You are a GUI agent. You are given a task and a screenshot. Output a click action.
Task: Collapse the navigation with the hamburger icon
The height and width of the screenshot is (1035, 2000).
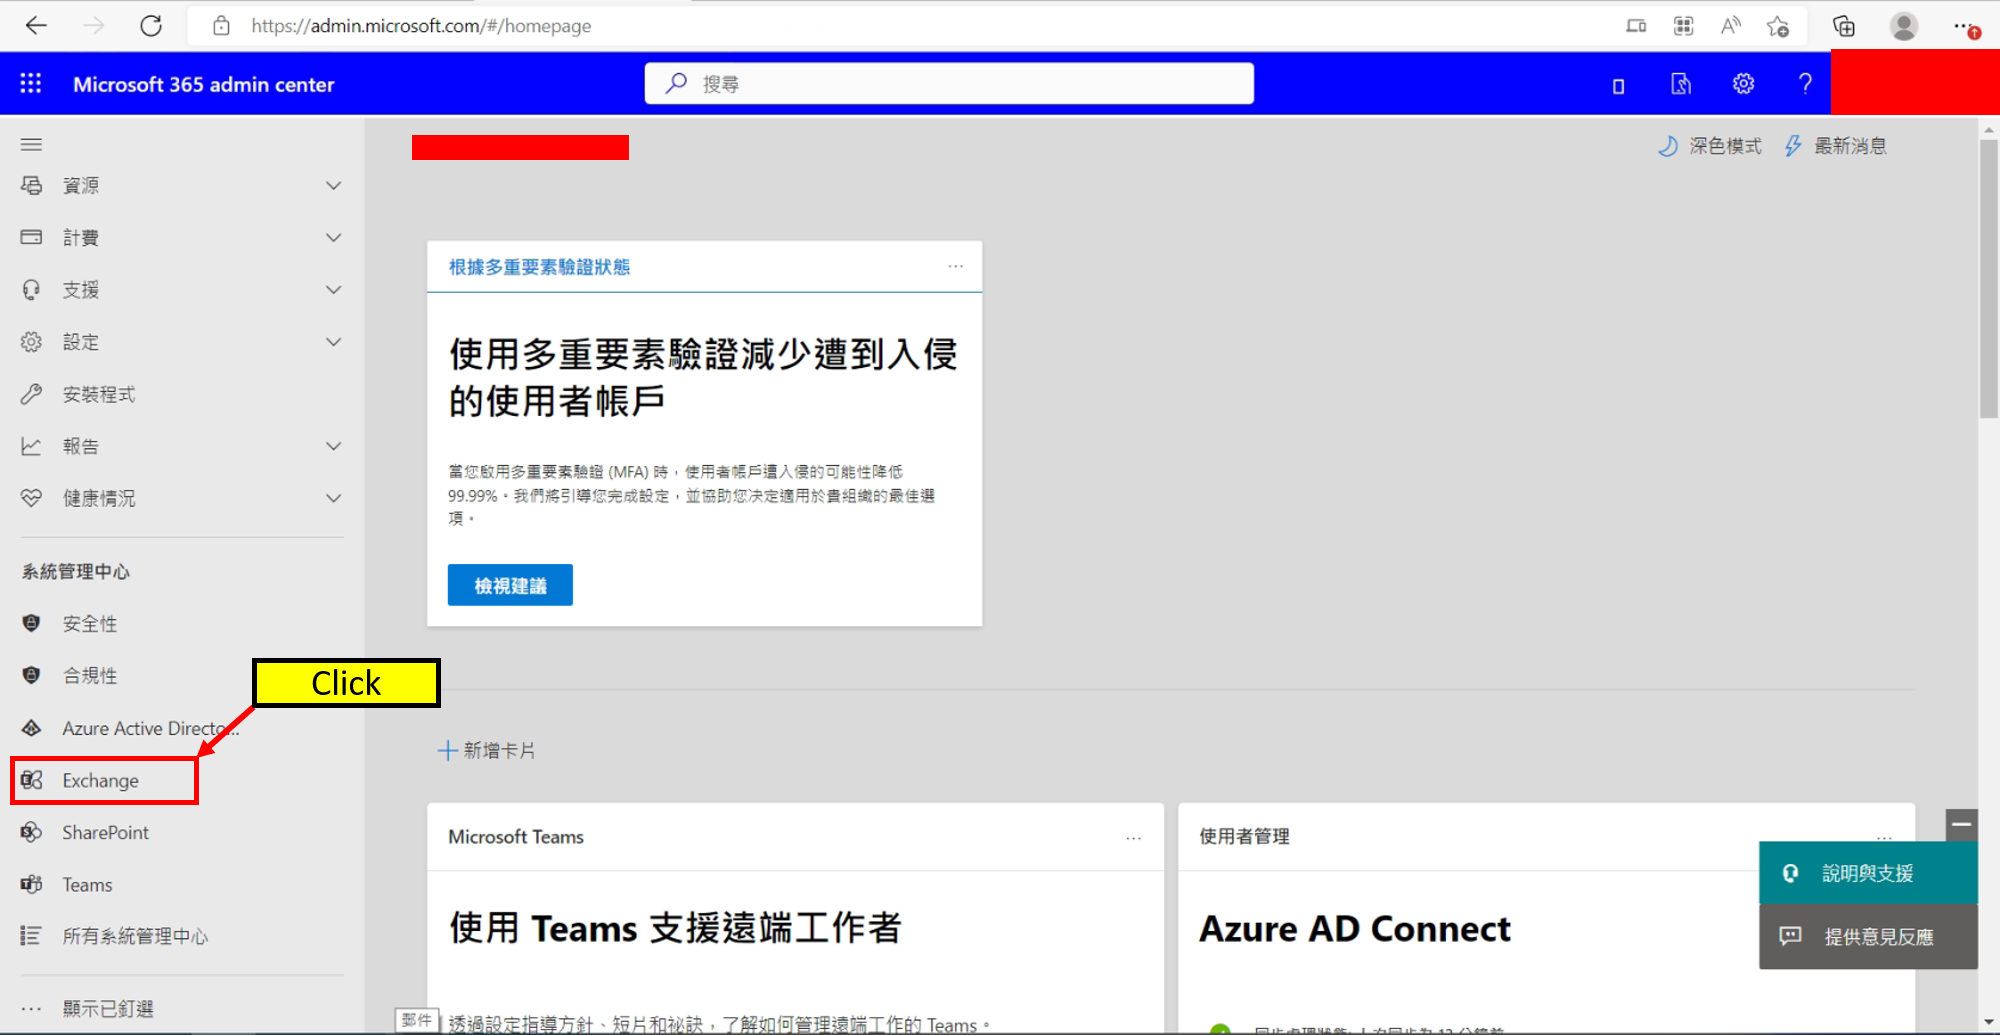pos(31,144)
